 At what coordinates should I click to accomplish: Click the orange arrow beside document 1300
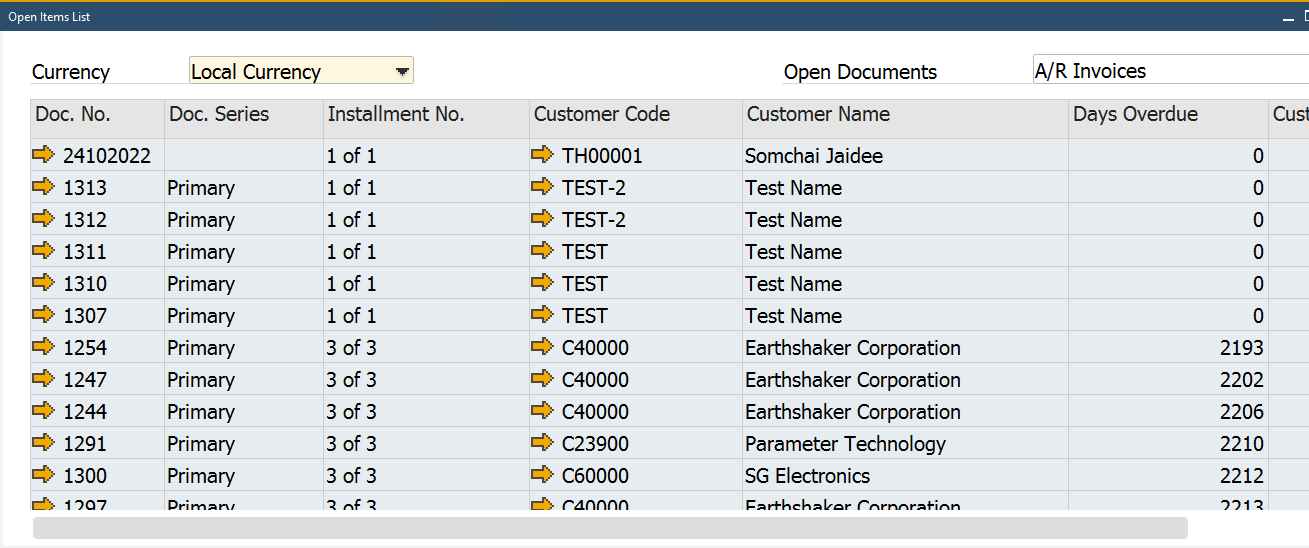click(x=44, y=475)
